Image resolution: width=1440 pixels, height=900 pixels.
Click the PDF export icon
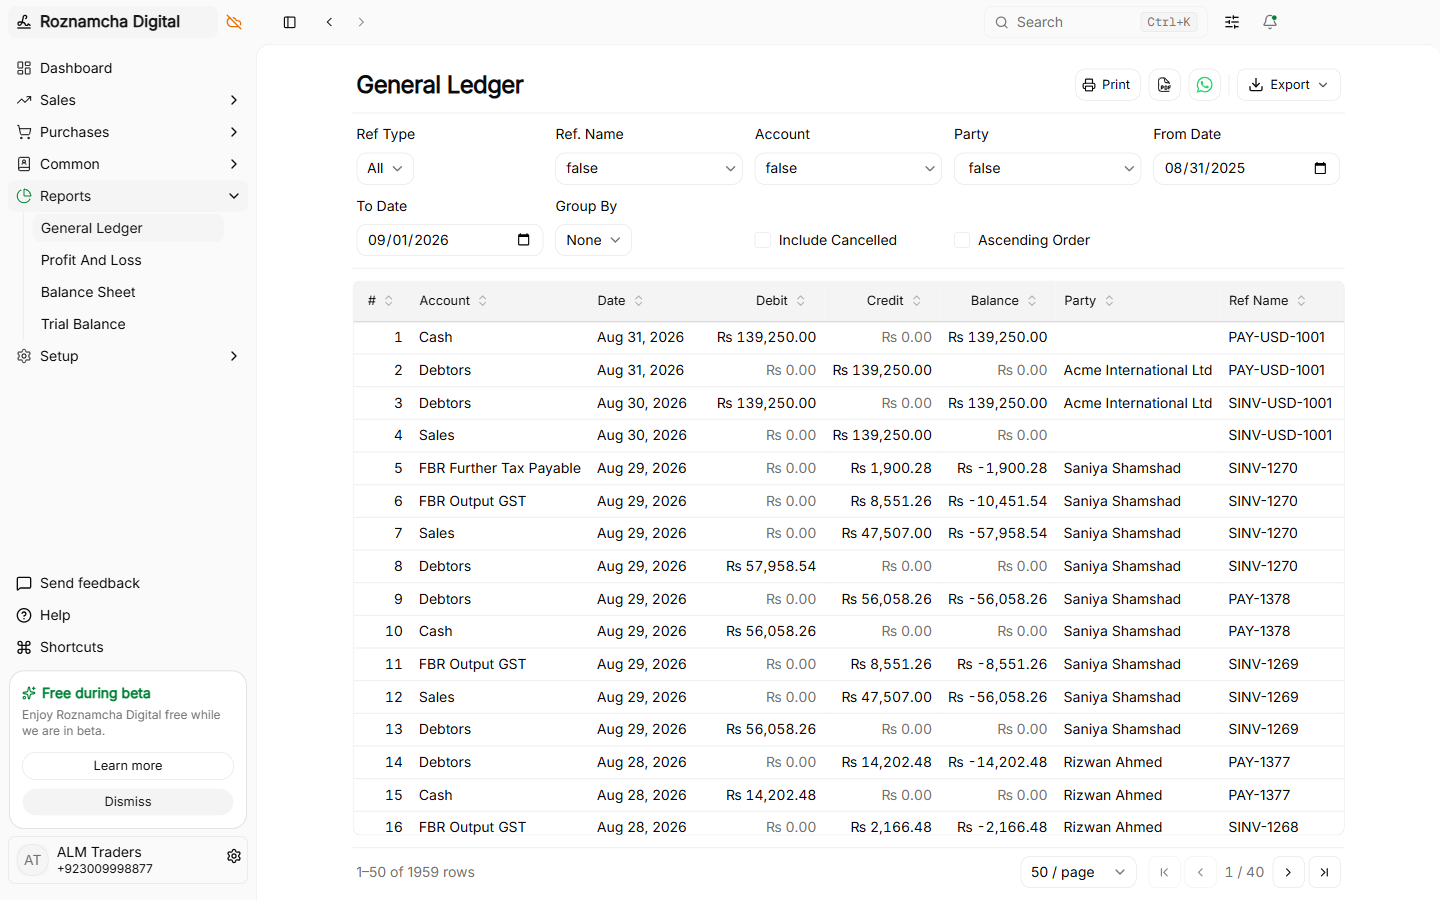click(x=1165, y=85)
